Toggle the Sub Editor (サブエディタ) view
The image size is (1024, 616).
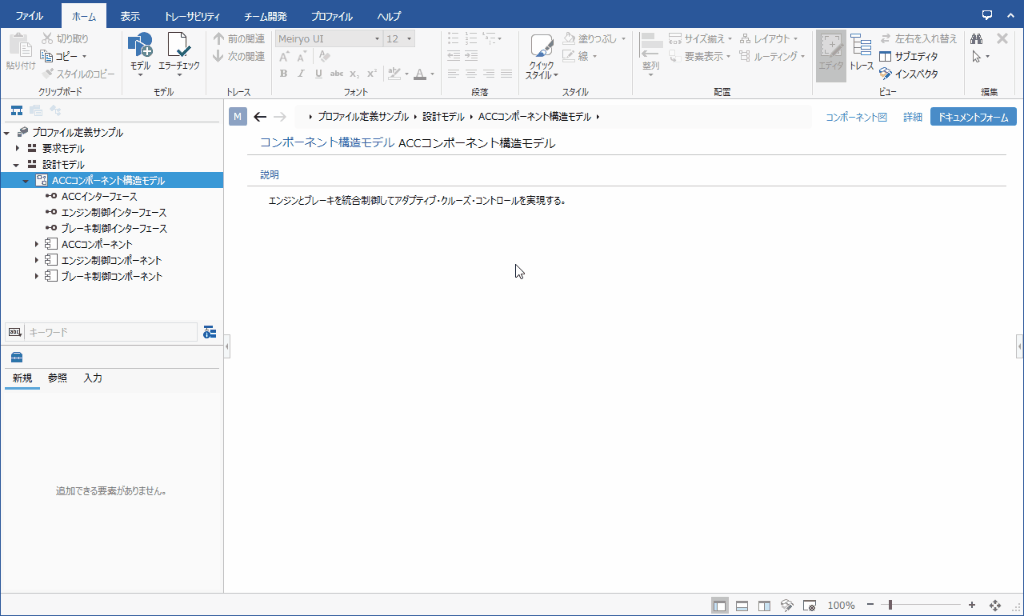pyautogui.click(x=908, y=56)
